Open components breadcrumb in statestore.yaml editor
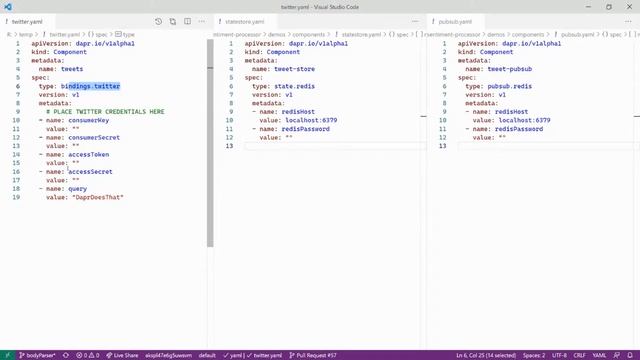 click(x=309, y=35)
